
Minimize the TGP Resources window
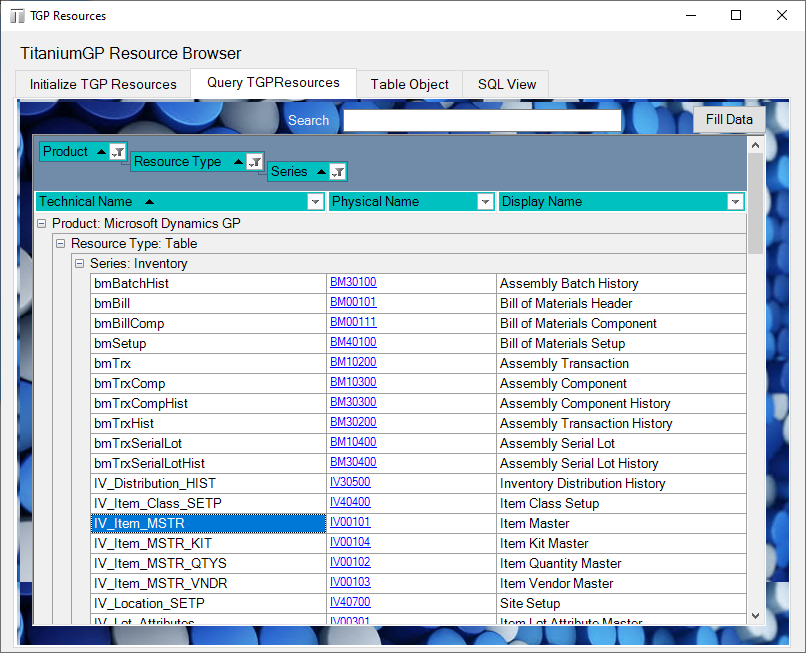[x=691, y=15]
